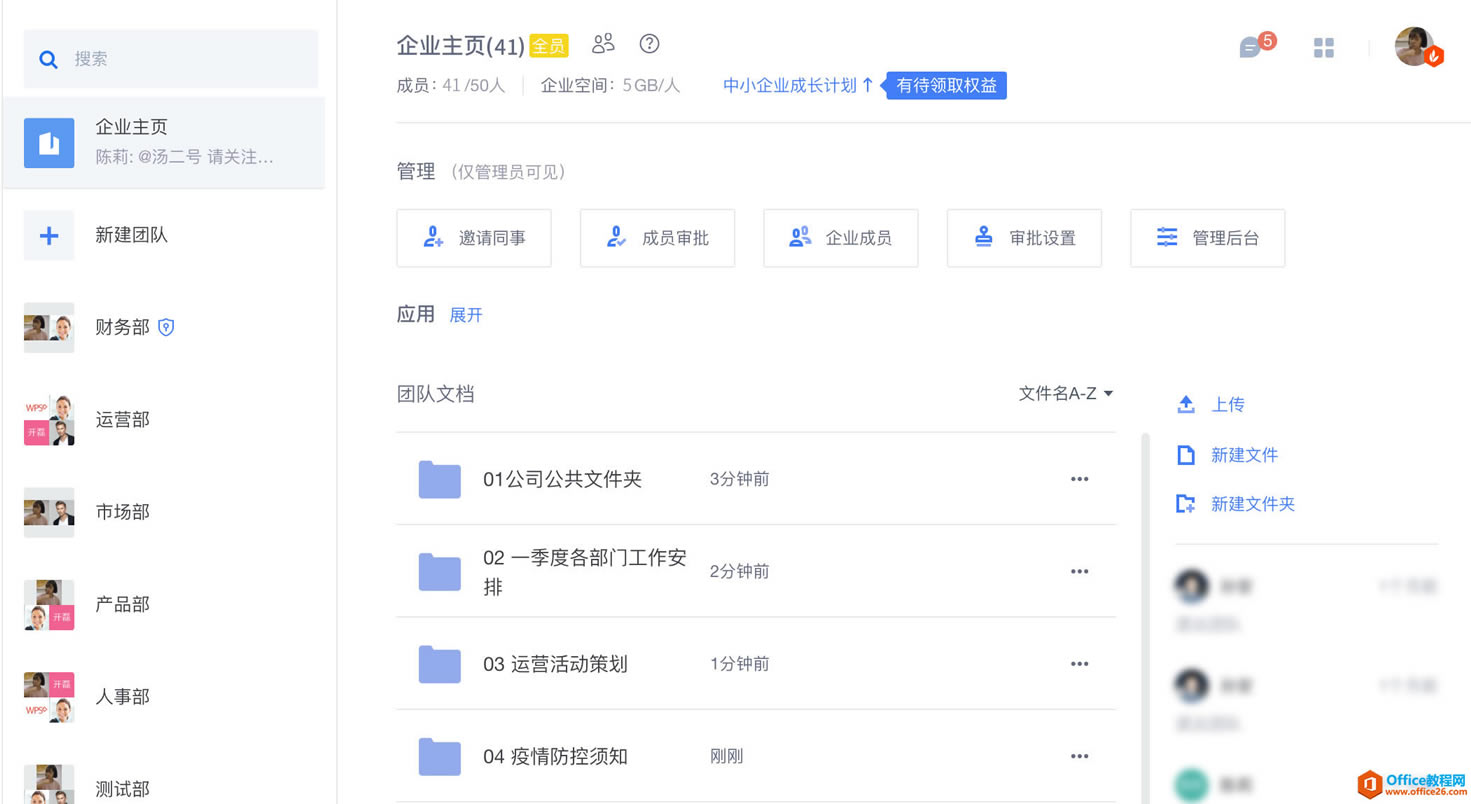
Task: Open the apps grid icon
Action: point(1324,48)
